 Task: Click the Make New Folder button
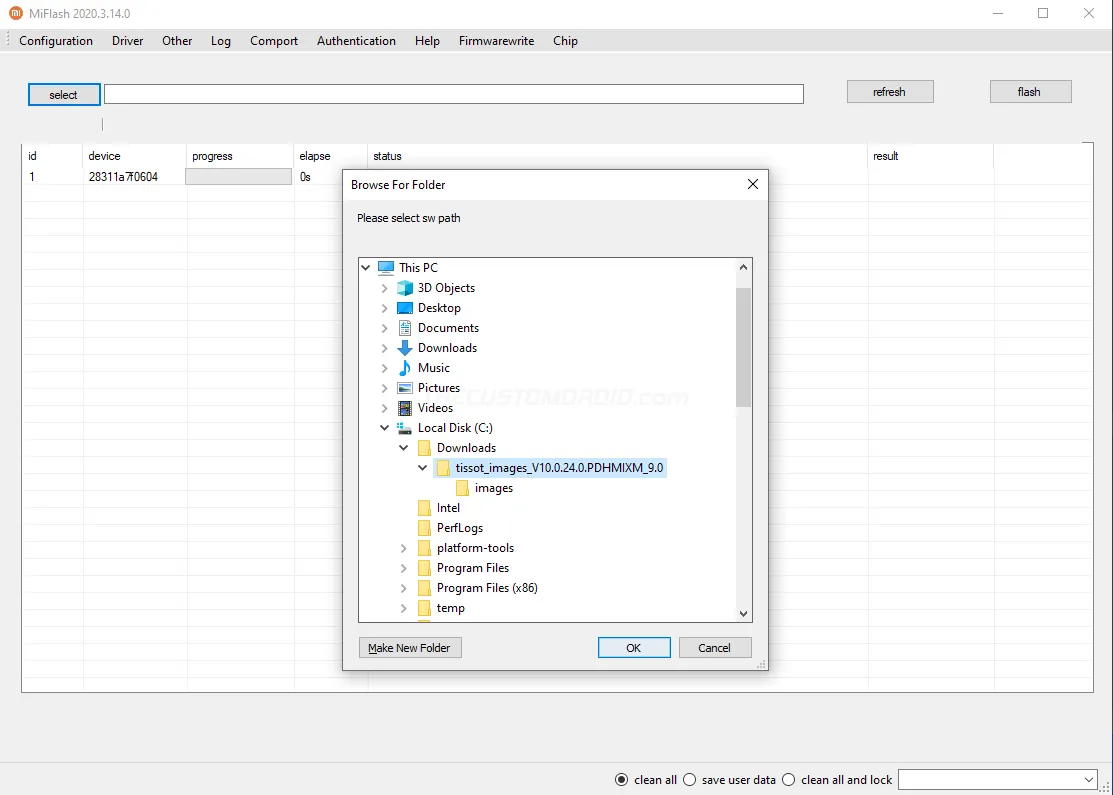pos(409,647)
